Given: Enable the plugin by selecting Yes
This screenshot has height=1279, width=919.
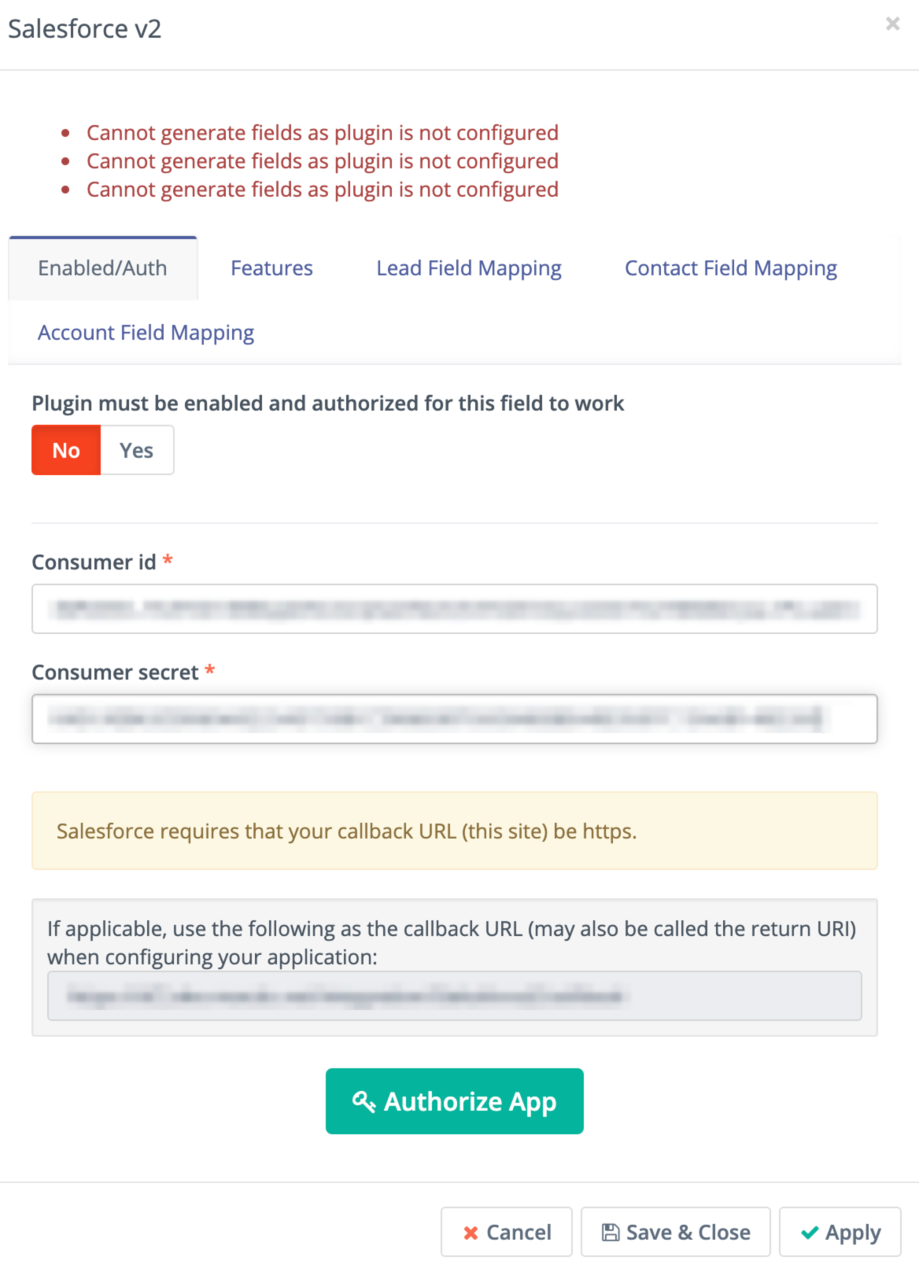Looking at the screenshot, I should pyautogui.click(x=136, y=450).
